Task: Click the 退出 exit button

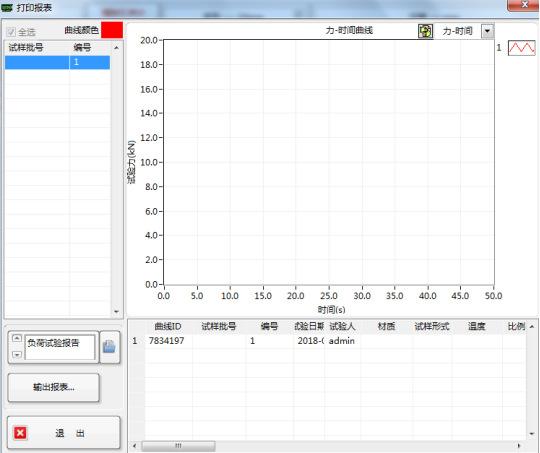Action: [64, 433]
